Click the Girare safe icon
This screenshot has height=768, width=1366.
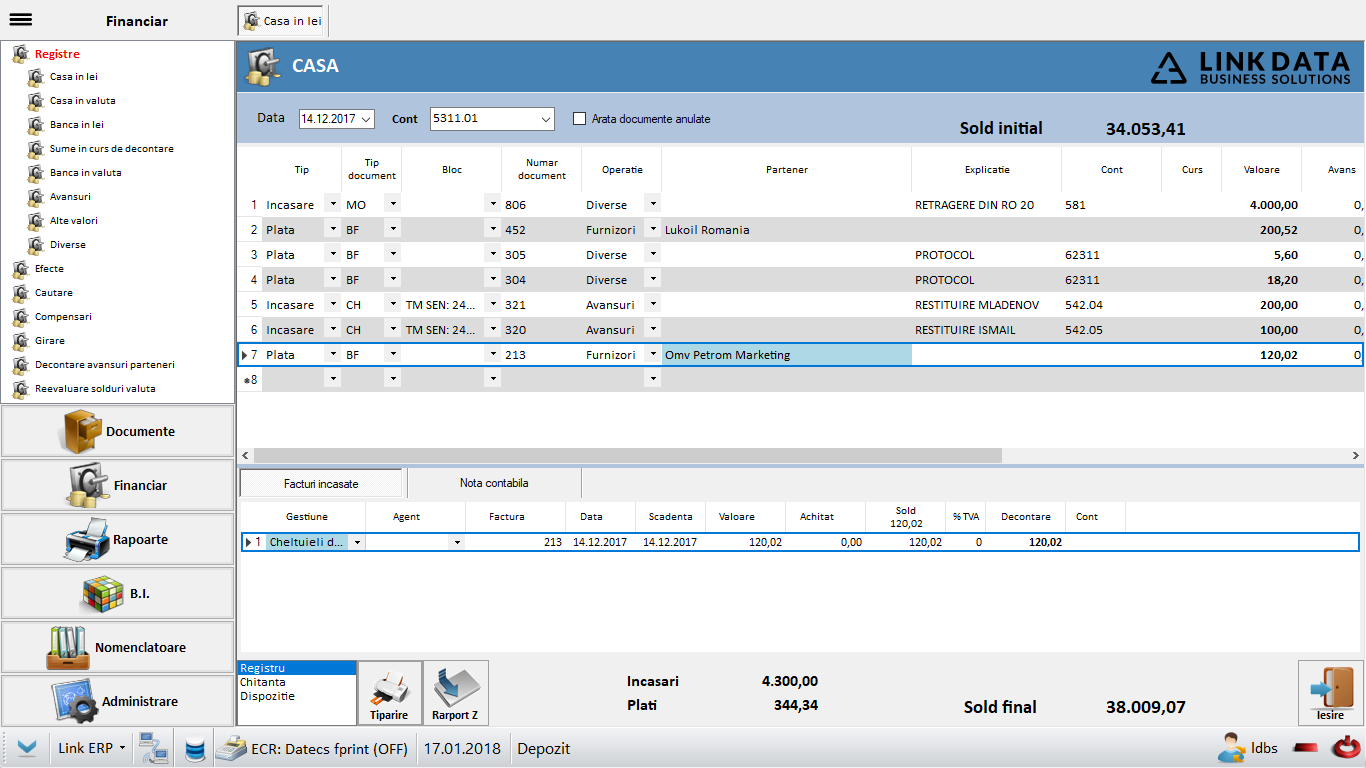point(20,341)
